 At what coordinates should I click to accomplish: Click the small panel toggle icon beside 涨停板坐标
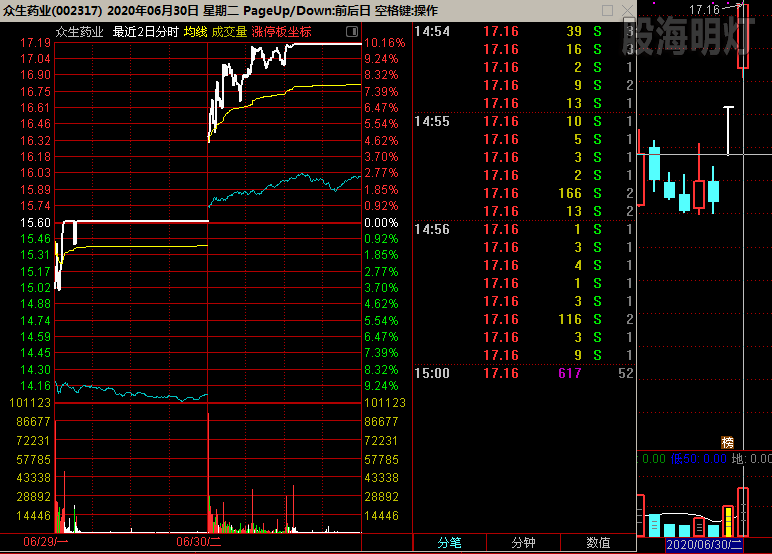point(352,32)
